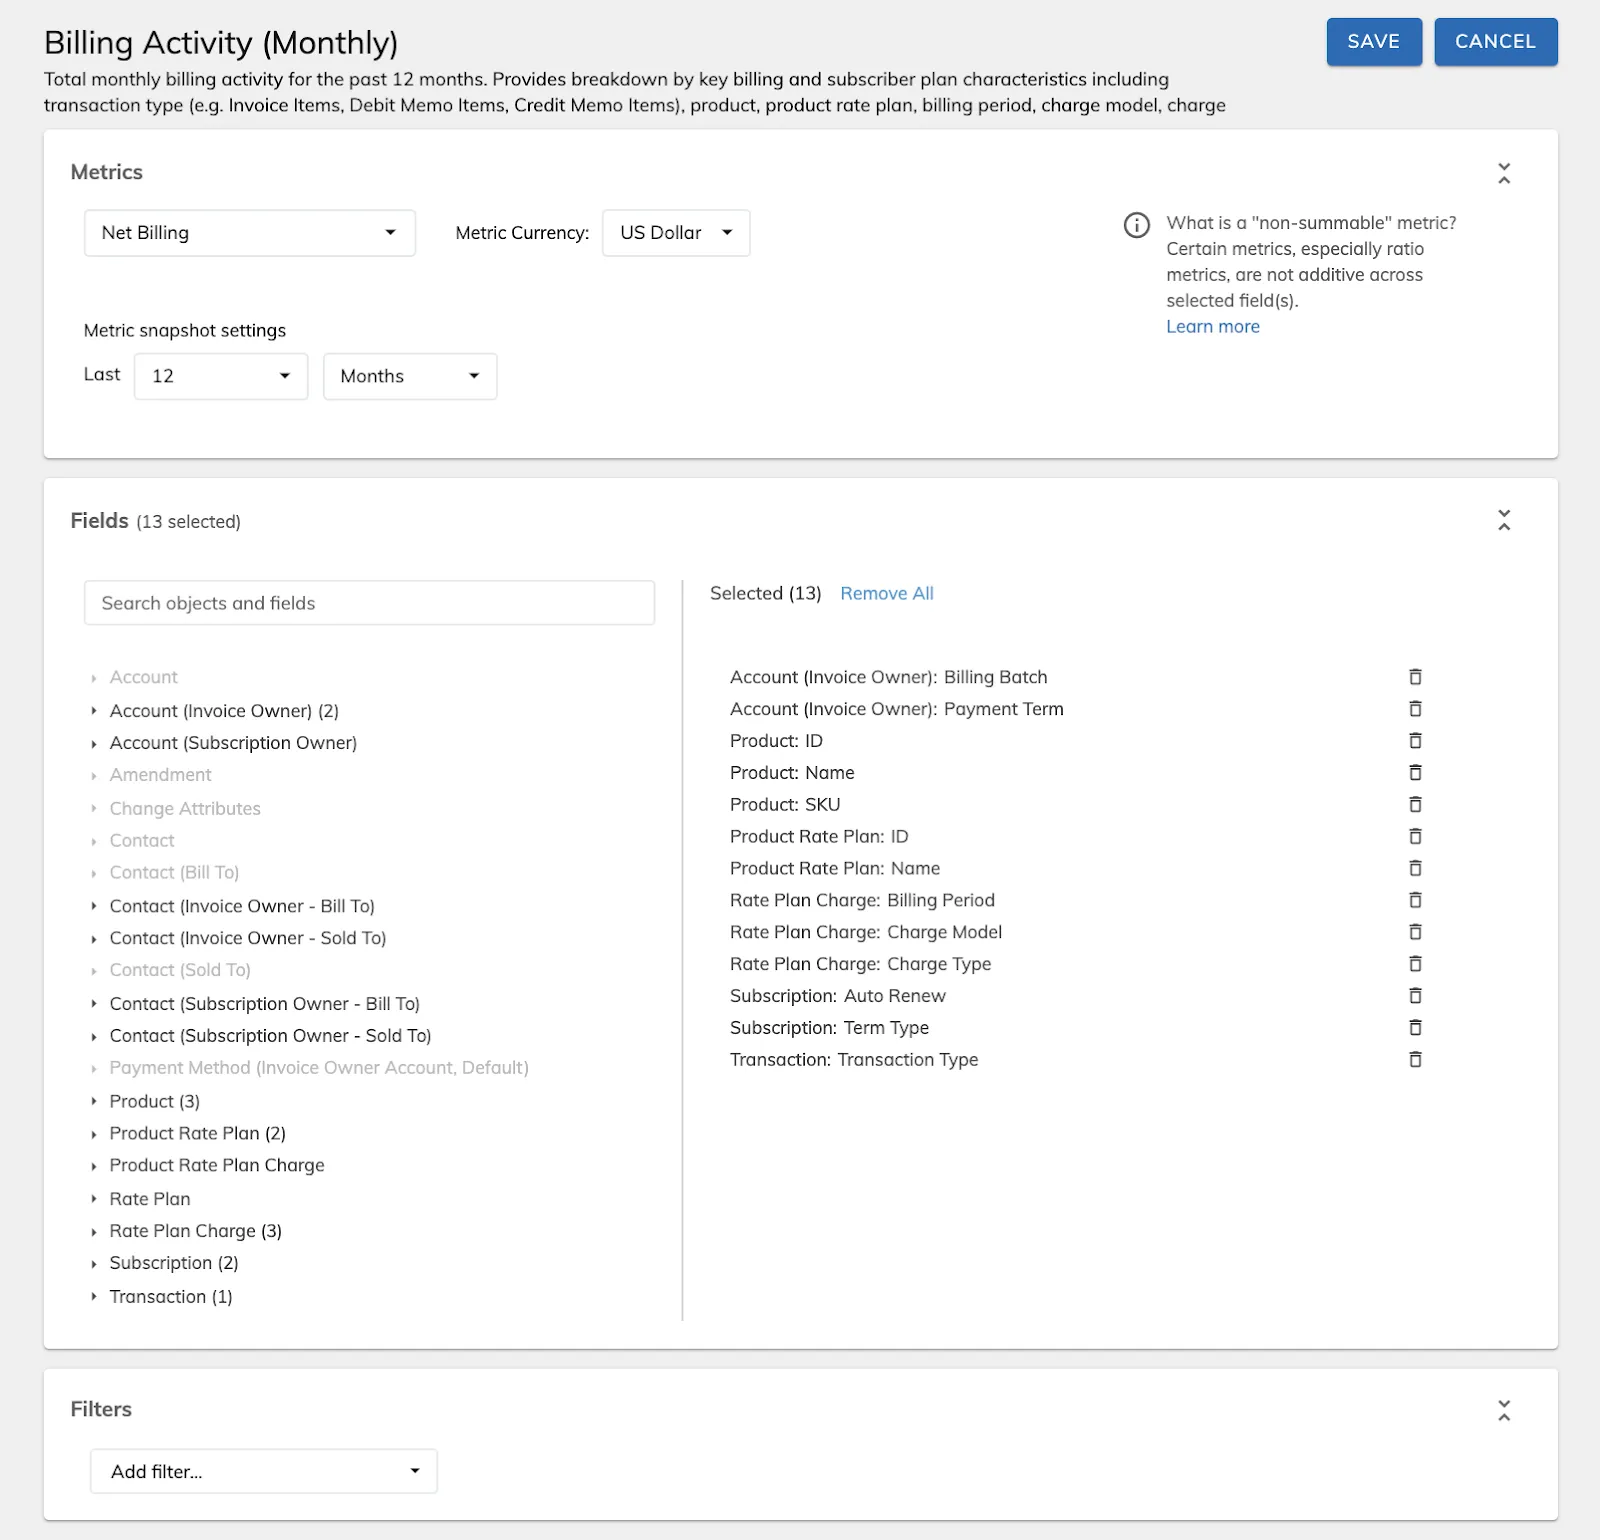Remove Product Rate Plan: Name field
1600x1540 pixels.
point(1415,869)
